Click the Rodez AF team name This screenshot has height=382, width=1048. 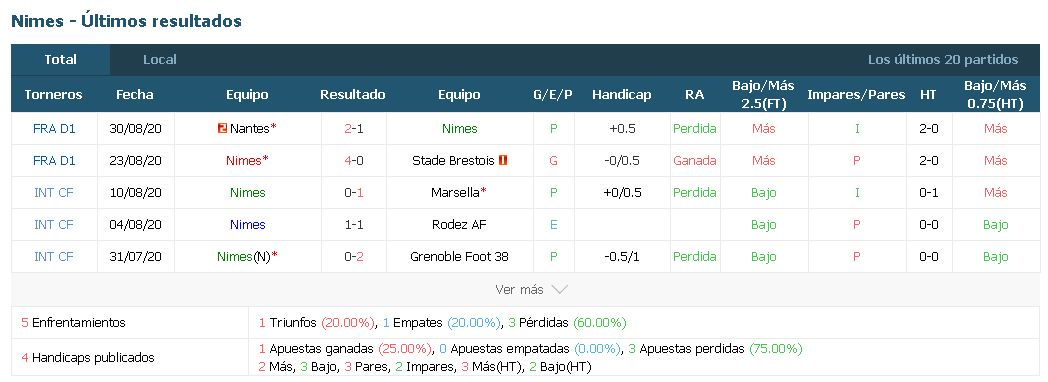pos(459,224)
